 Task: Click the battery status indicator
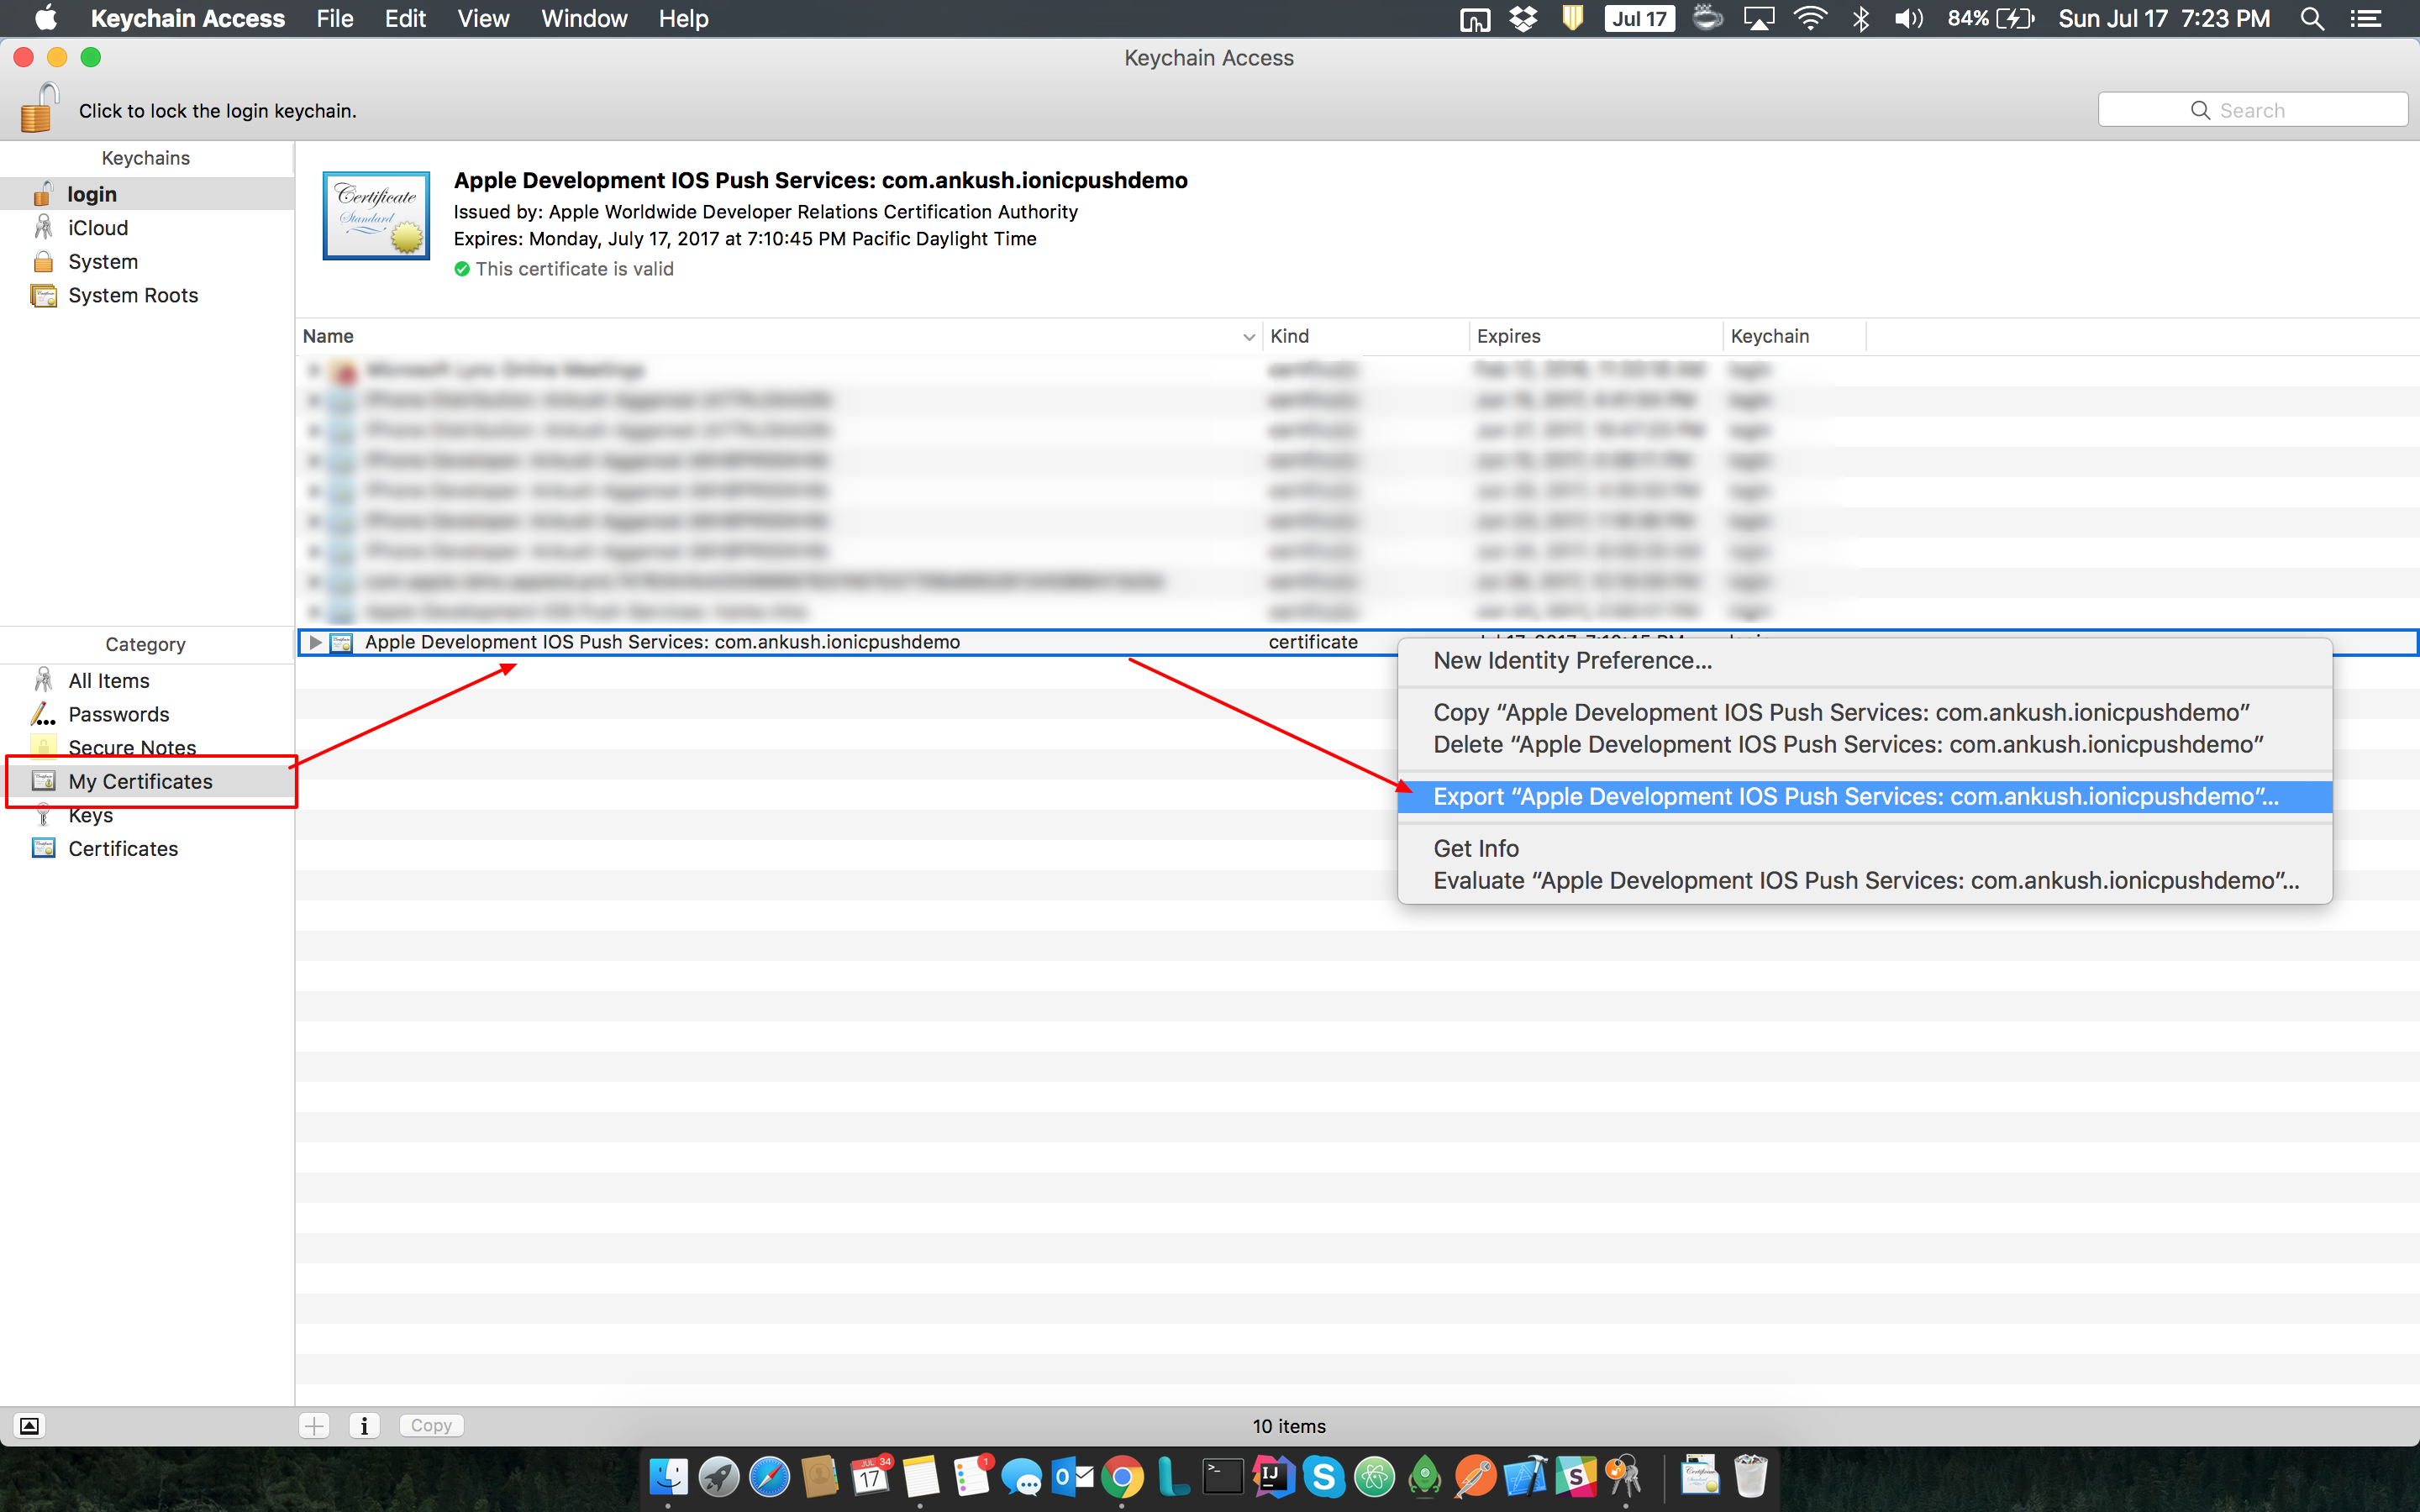[x=1990, y=18]
